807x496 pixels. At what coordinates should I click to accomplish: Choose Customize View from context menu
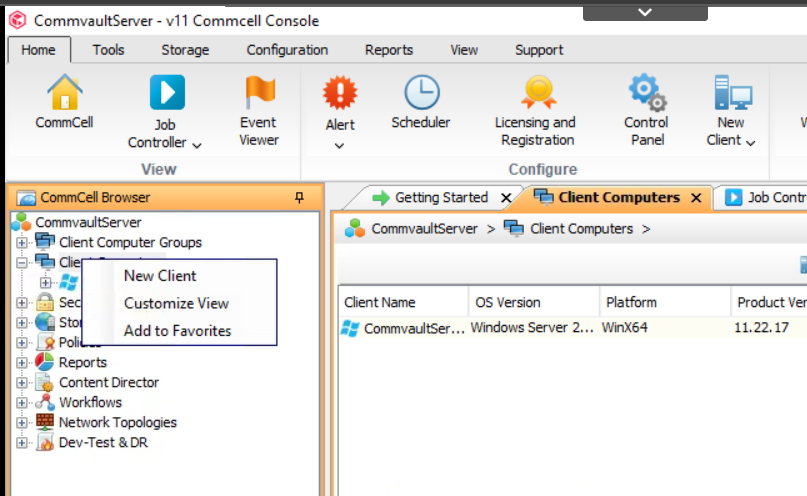(180, 304)
